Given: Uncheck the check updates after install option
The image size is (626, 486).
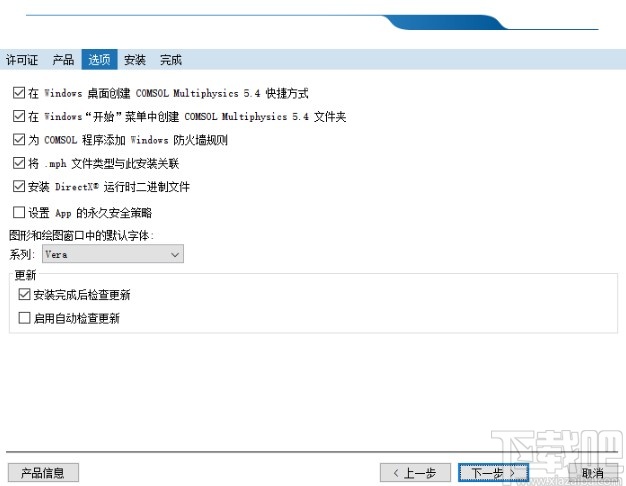Looking at the screenshot, I should pos(24,294).
